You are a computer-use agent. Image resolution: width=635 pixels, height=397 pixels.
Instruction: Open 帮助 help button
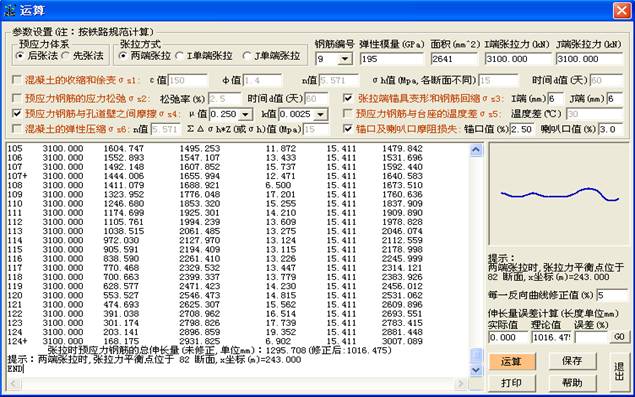572,383
